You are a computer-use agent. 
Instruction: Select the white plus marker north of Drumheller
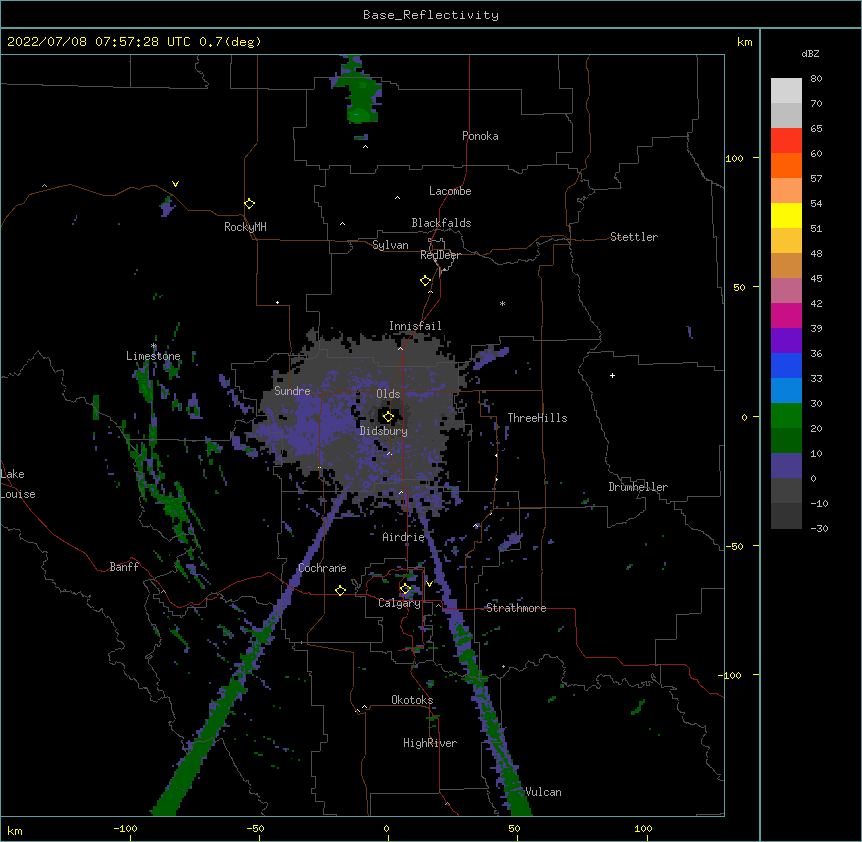[612, 375]
